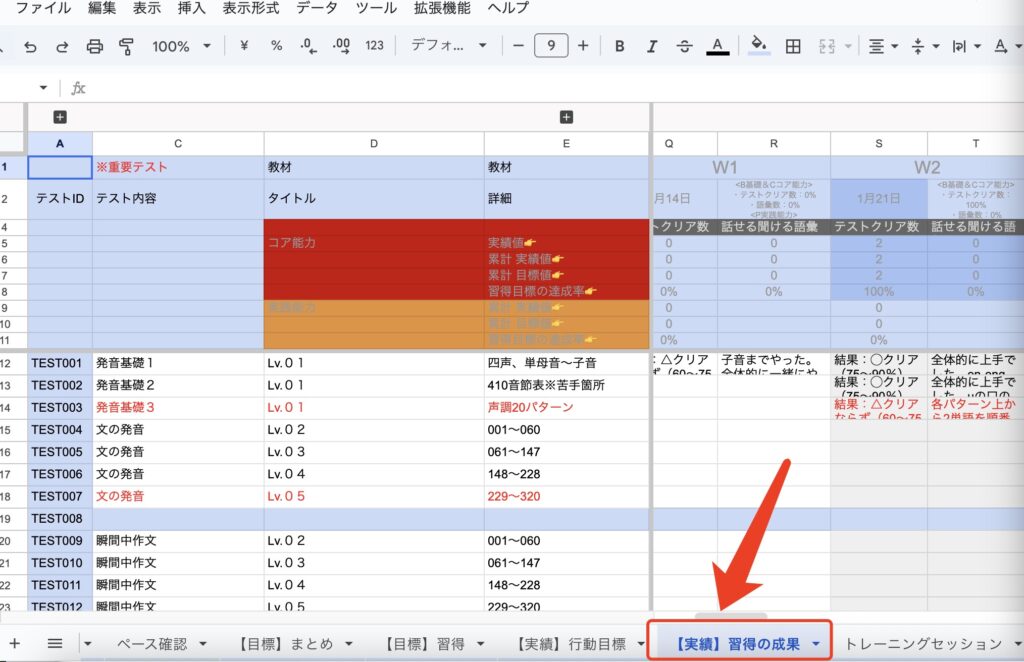Toggle bold formatting
The height and width of the screenshot is (662, 1024).
[x=620, y=46]
